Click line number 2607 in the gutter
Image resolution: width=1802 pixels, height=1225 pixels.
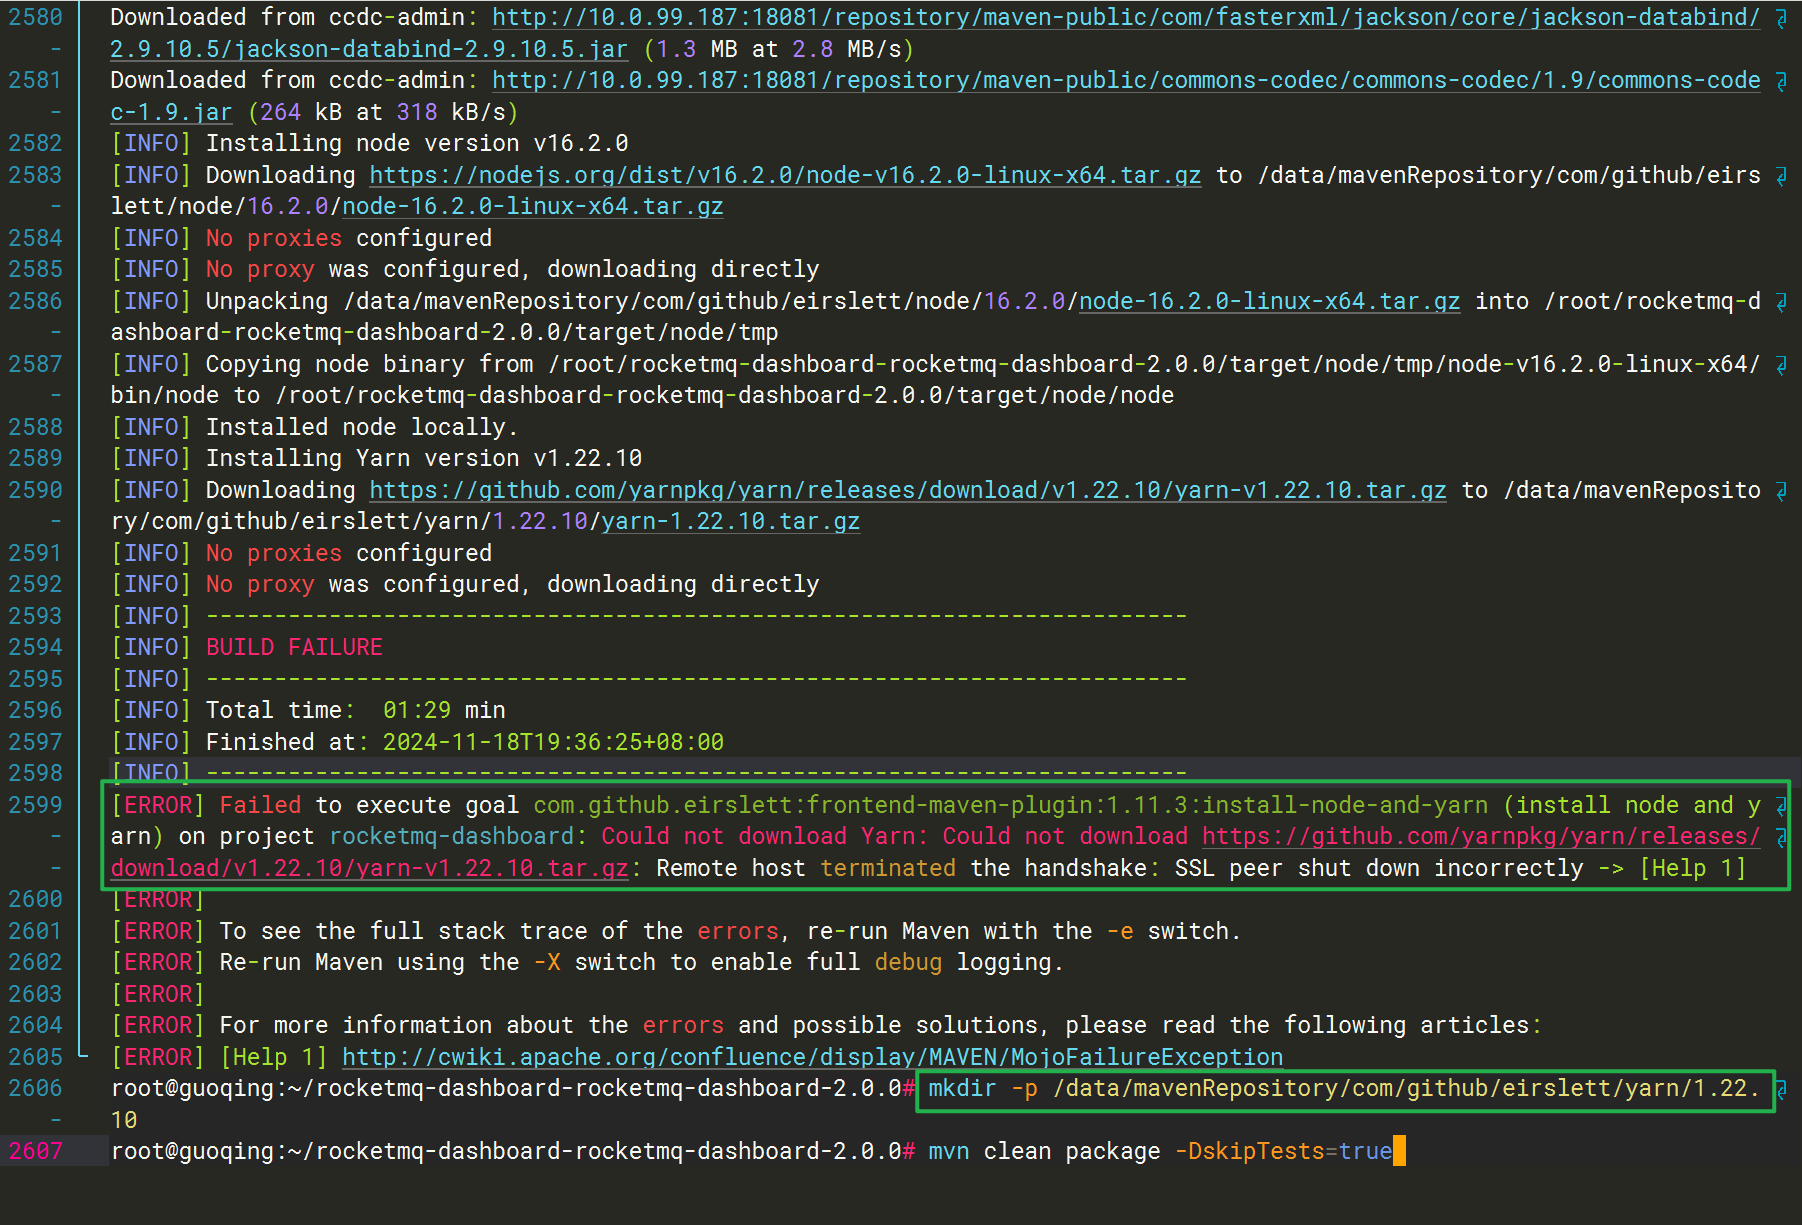(35, 1151)
